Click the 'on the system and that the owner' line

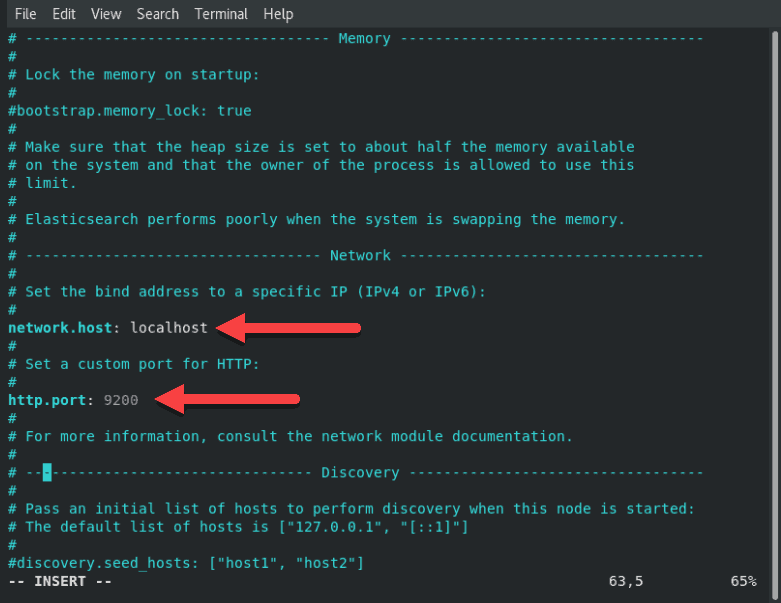(x=321, y=165)
